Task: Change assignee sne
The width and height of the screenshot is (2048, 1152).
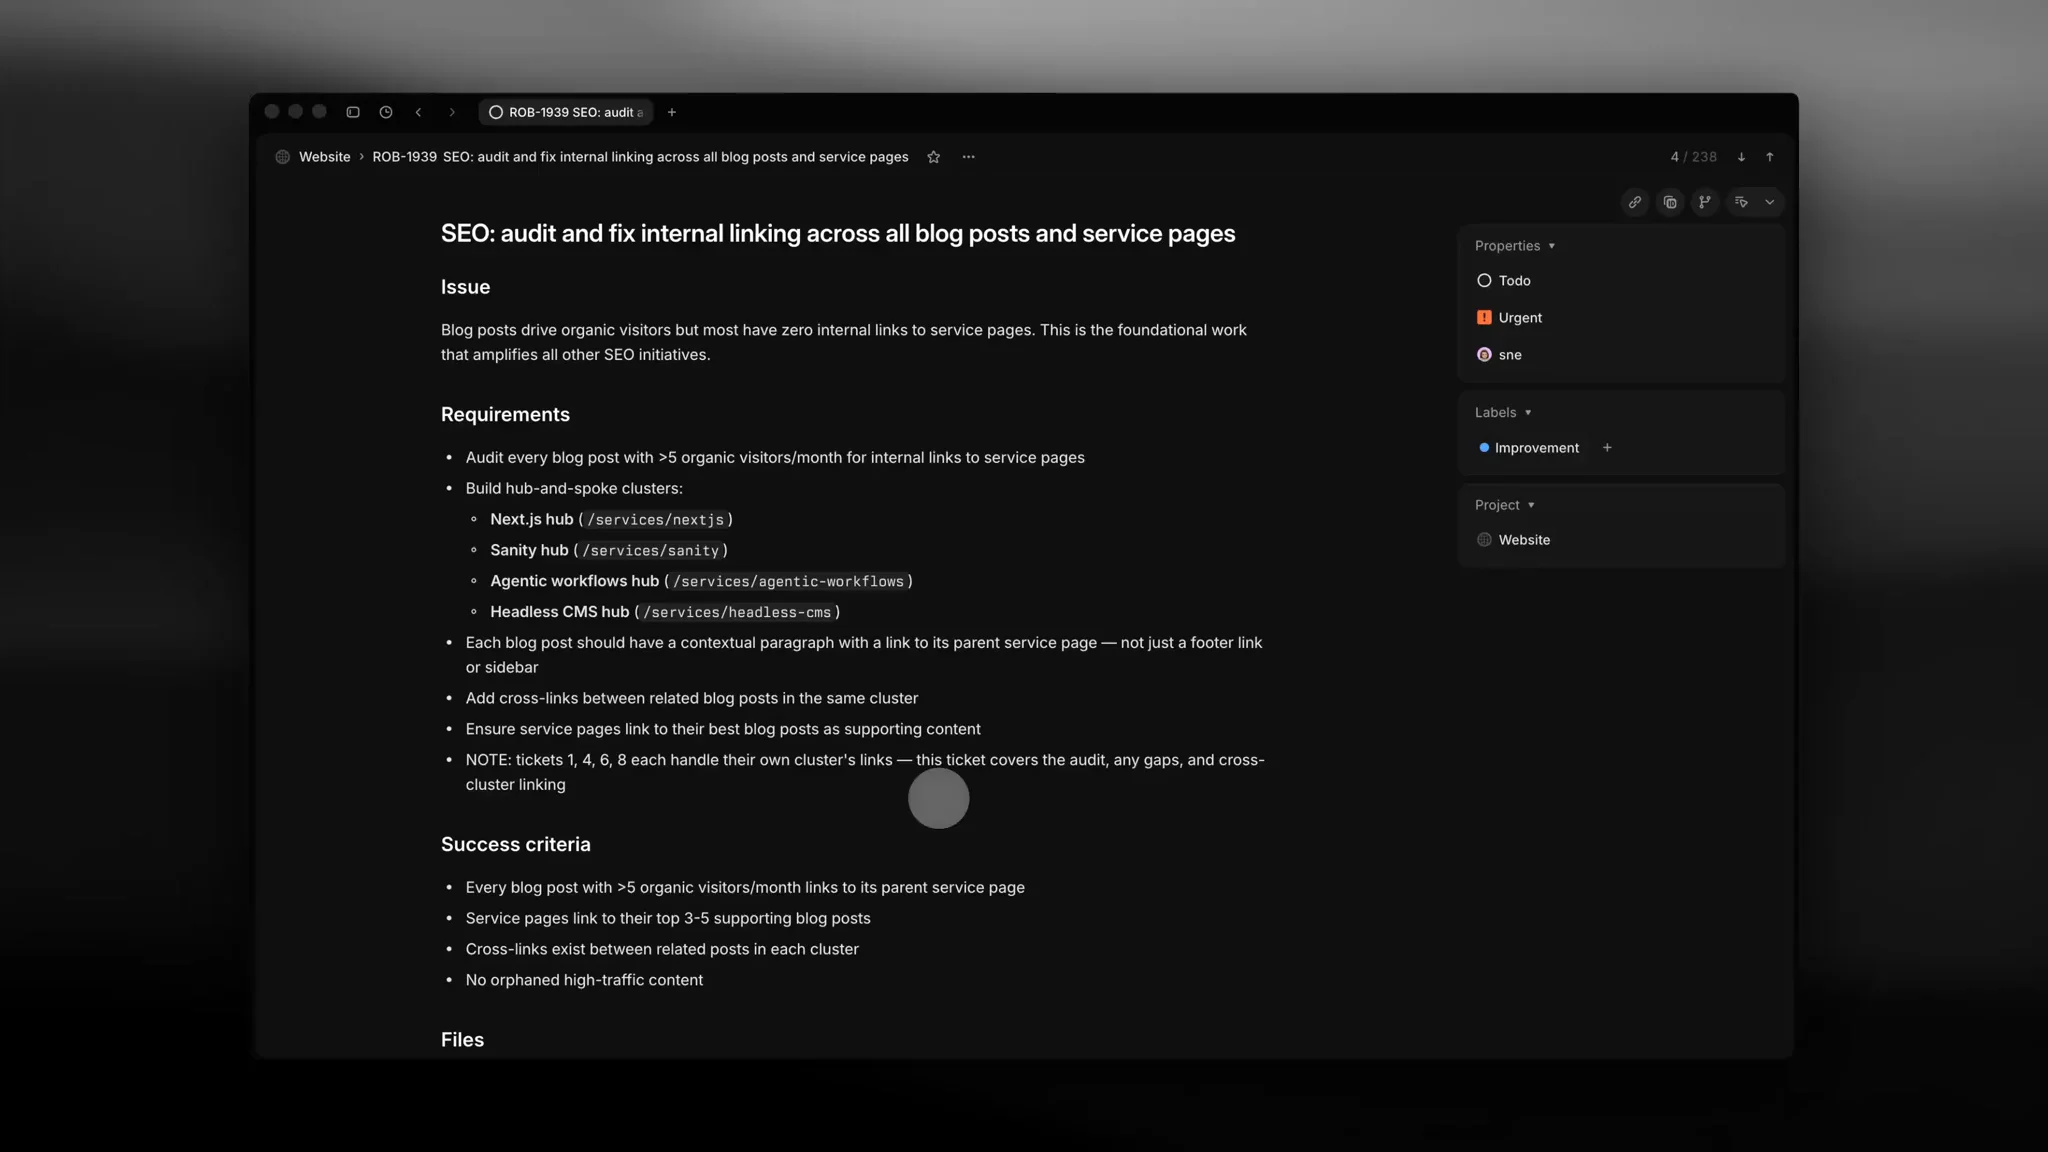Action: 1509,355
